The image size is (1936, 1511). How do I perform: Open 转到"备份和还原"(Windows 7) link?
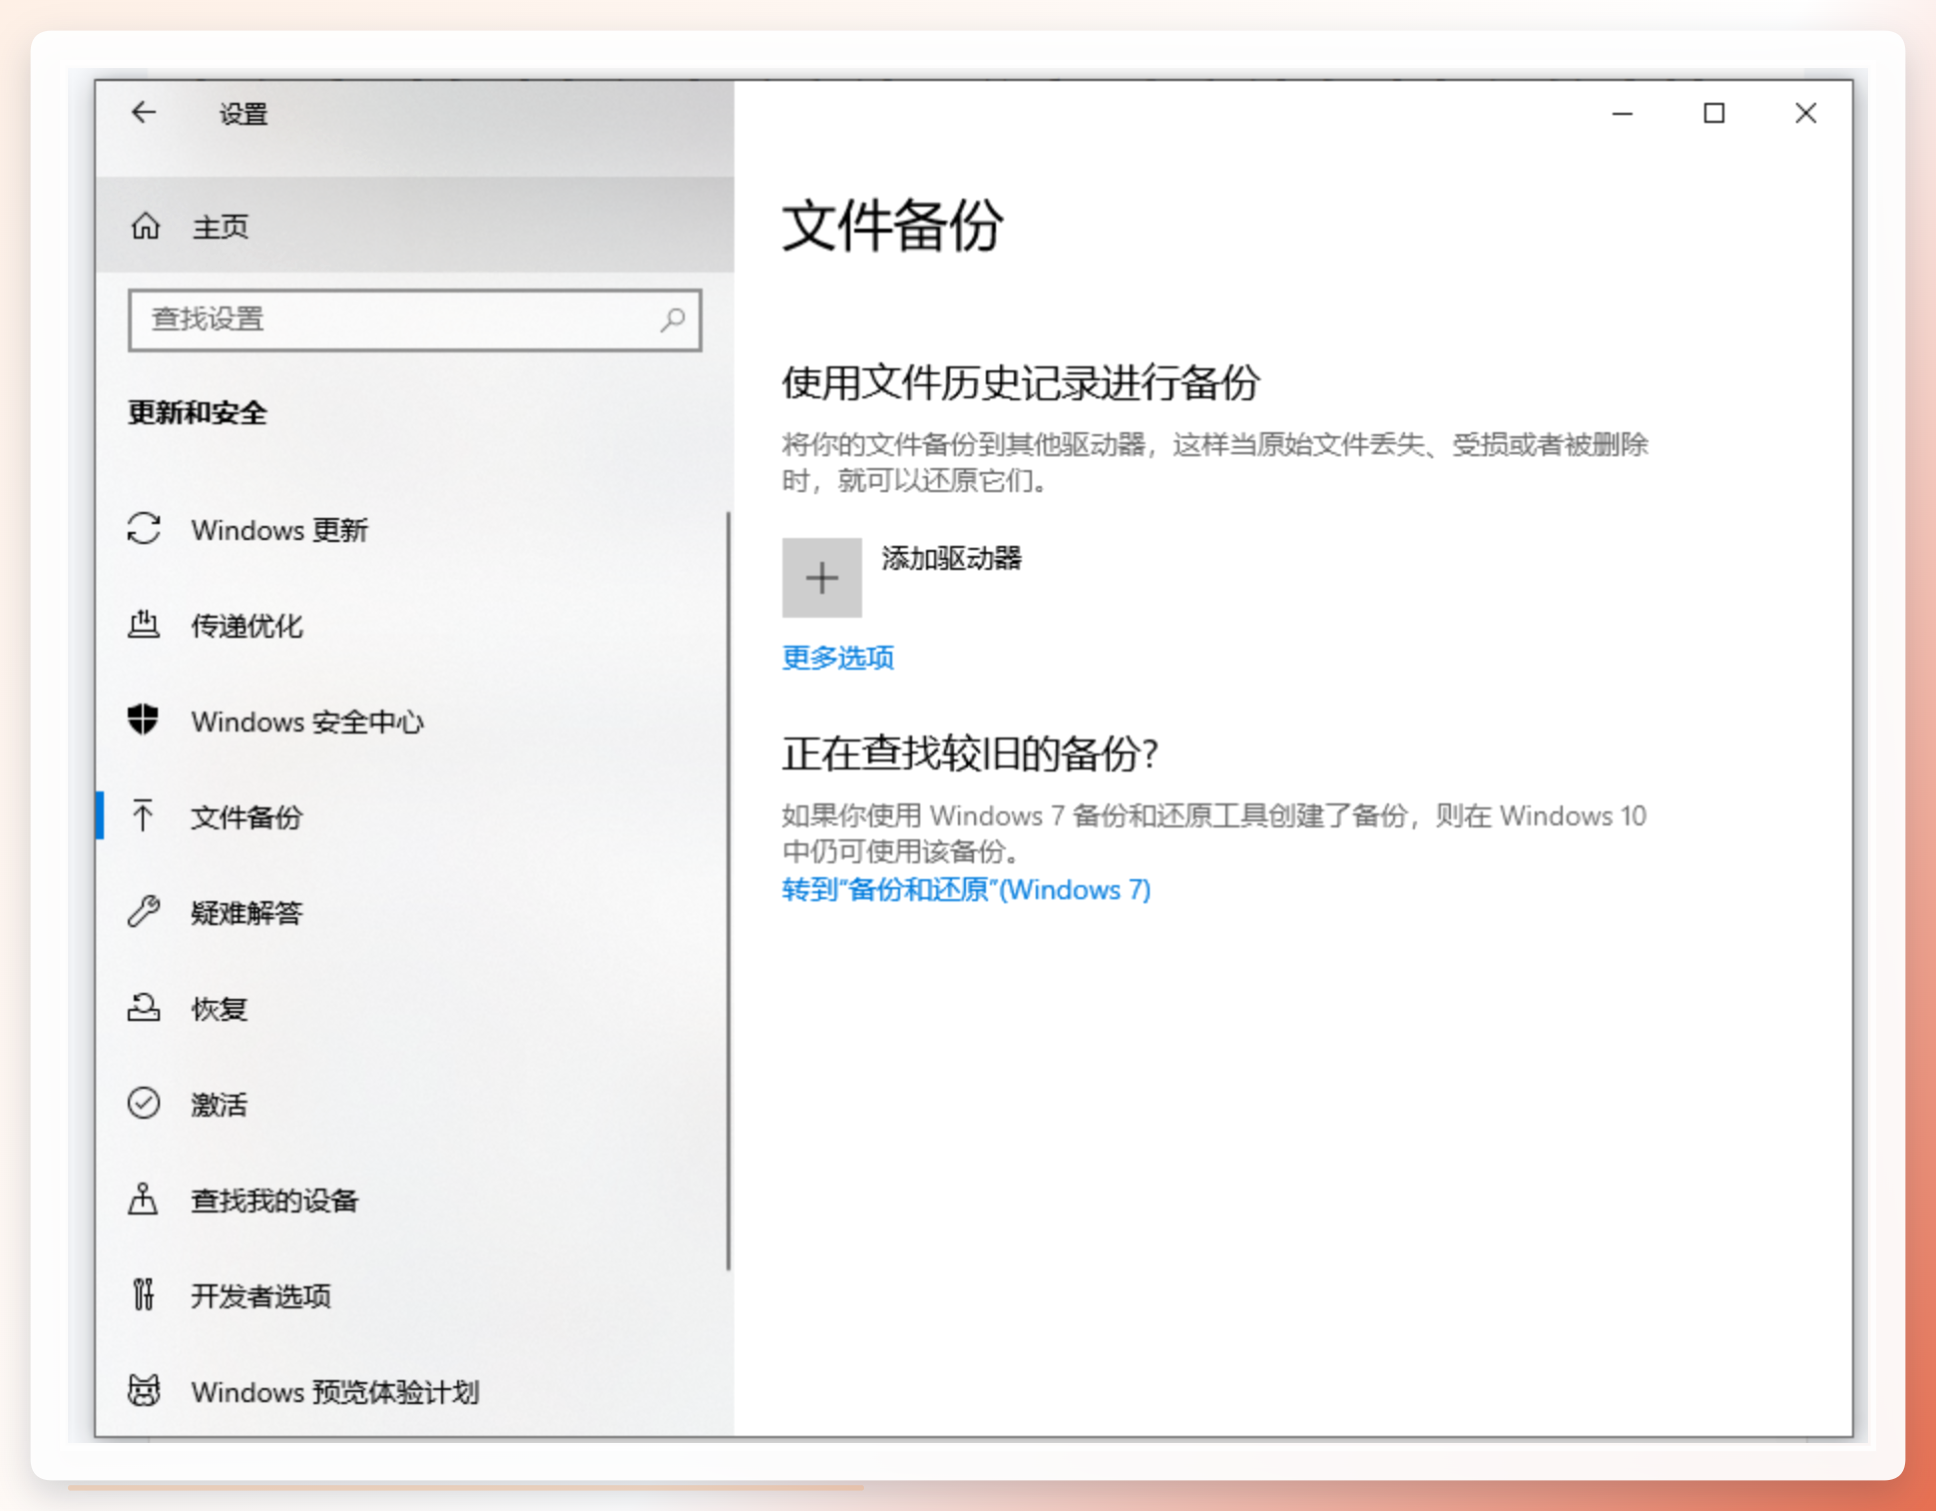tap(966, 889)
